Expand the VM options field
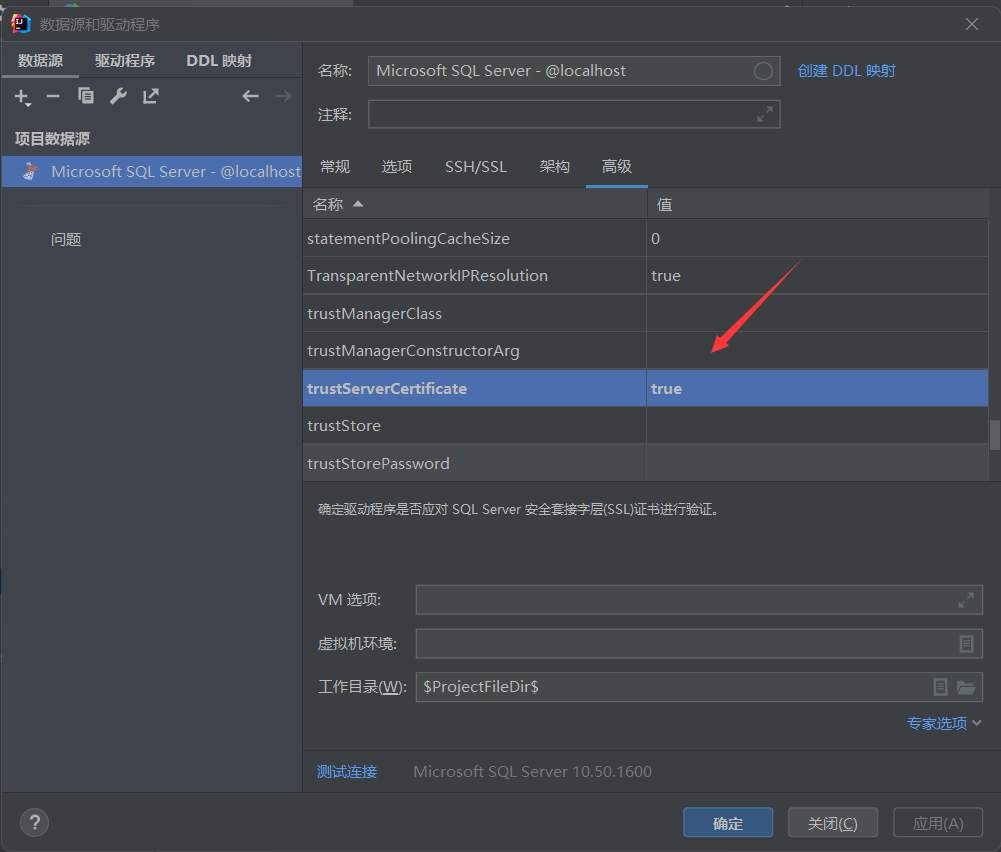Viewport: 1001px width, 852px height. click(x=965, y=600)
